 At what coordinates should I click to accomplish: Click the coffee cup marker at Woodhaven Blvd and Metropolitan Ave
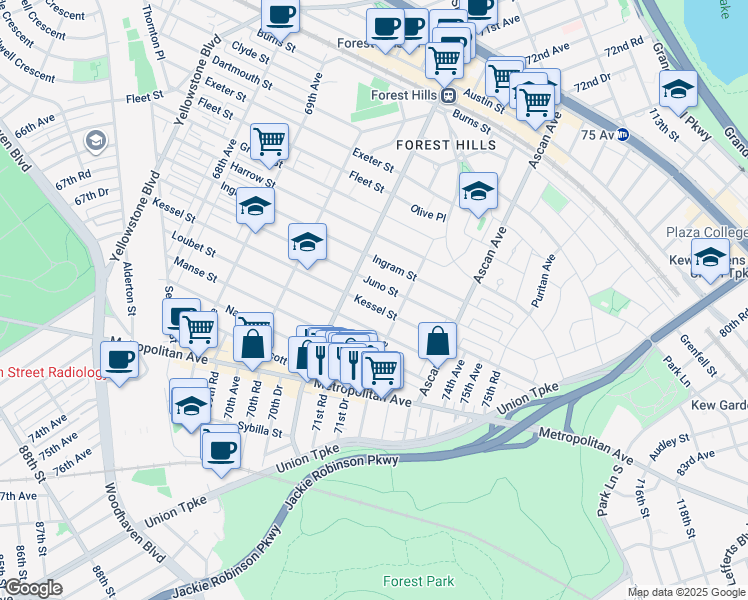coord(119,361)
